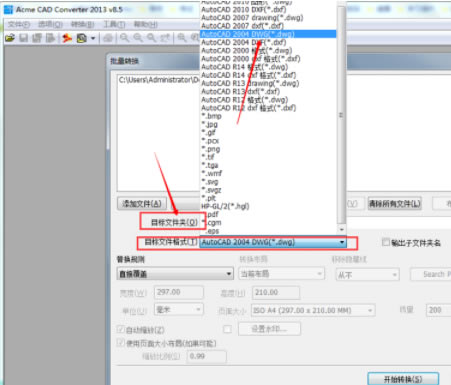Choose AutoCAD R14 格式(*.dwg) option

tap(268, 67)
